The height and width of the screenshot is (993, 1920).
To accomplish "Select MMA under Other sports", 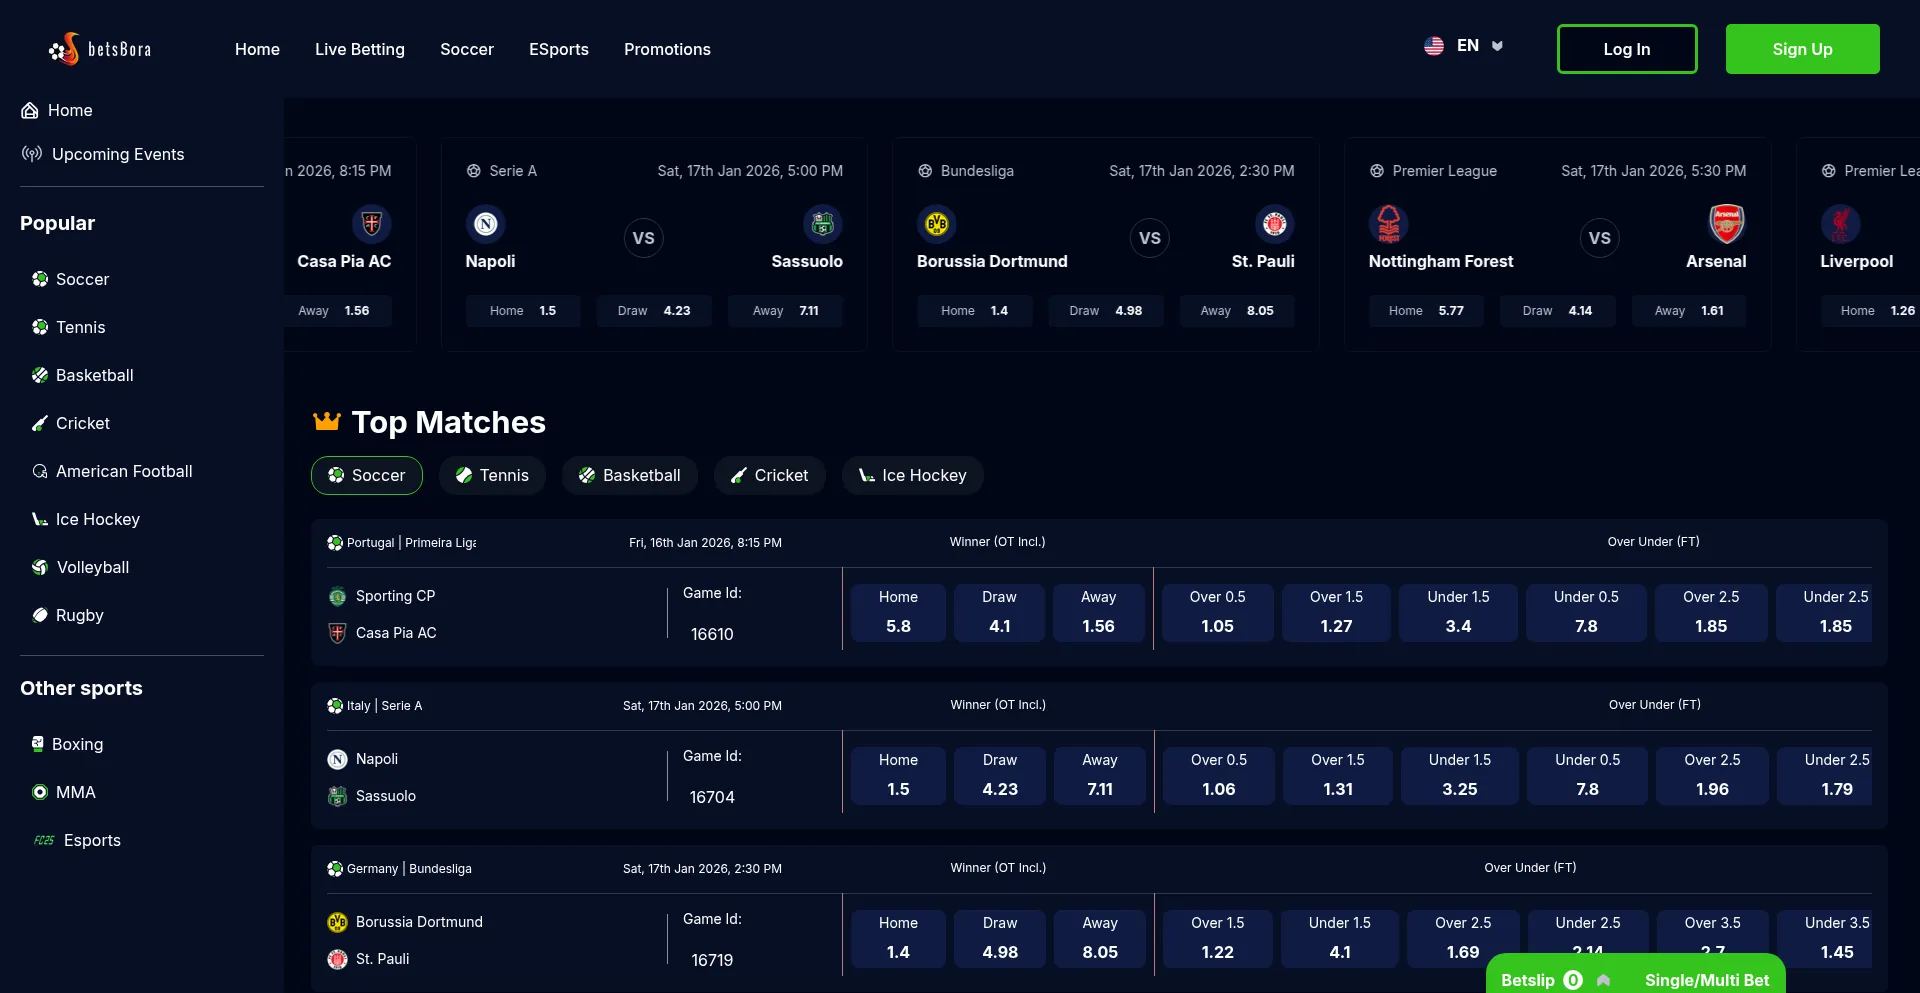I will point(40,792).
